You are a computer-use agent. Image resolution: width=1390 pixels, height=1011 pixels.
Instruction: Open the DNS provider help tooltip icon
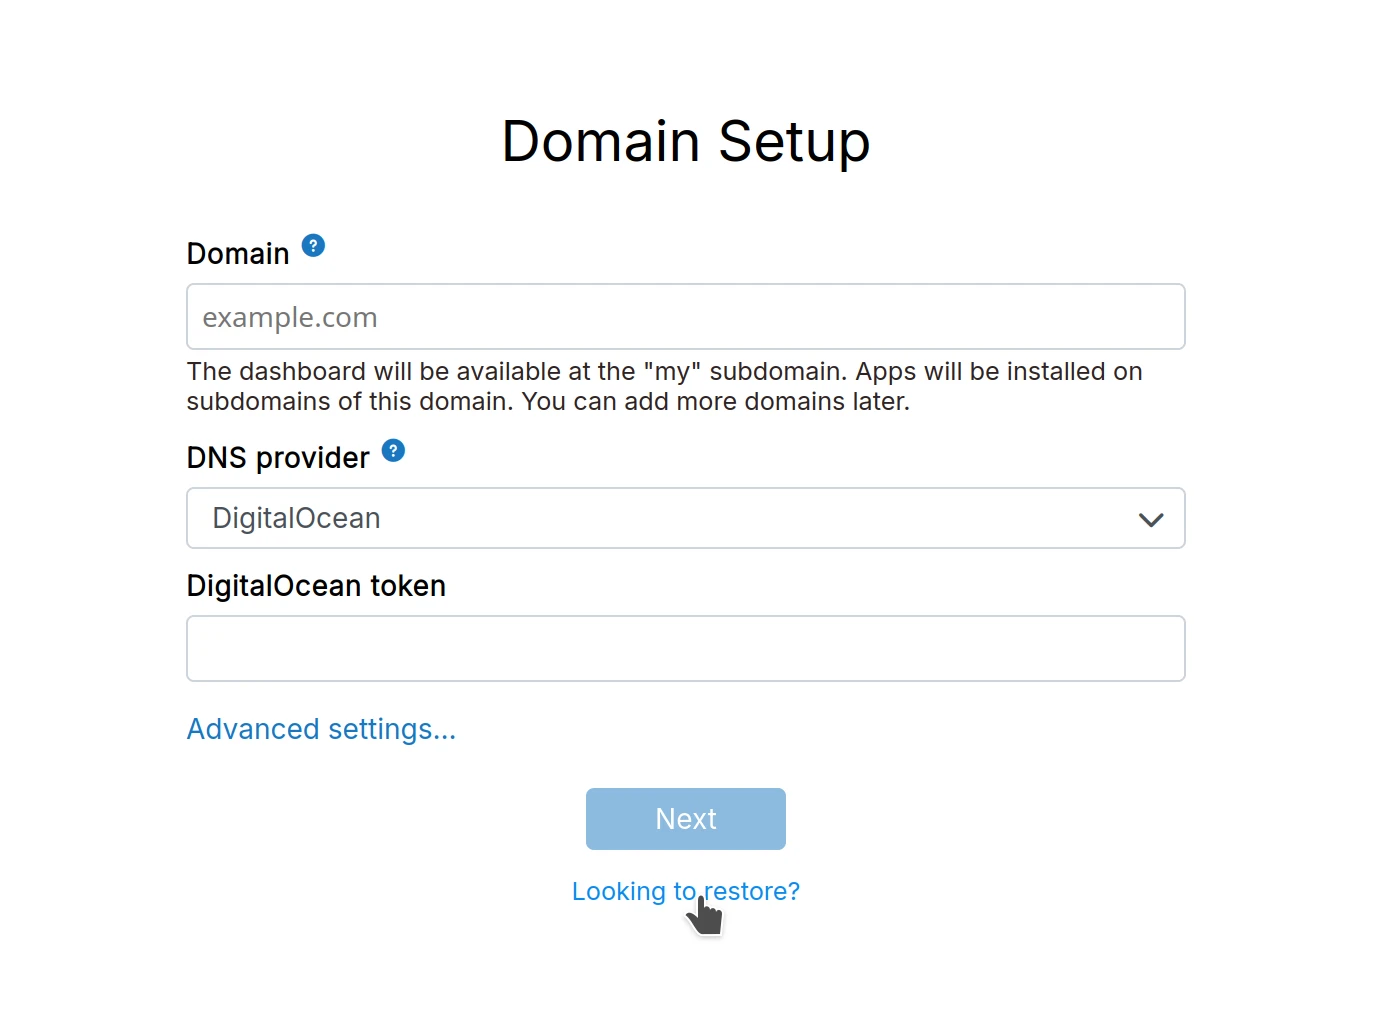[x=394, y=450]
